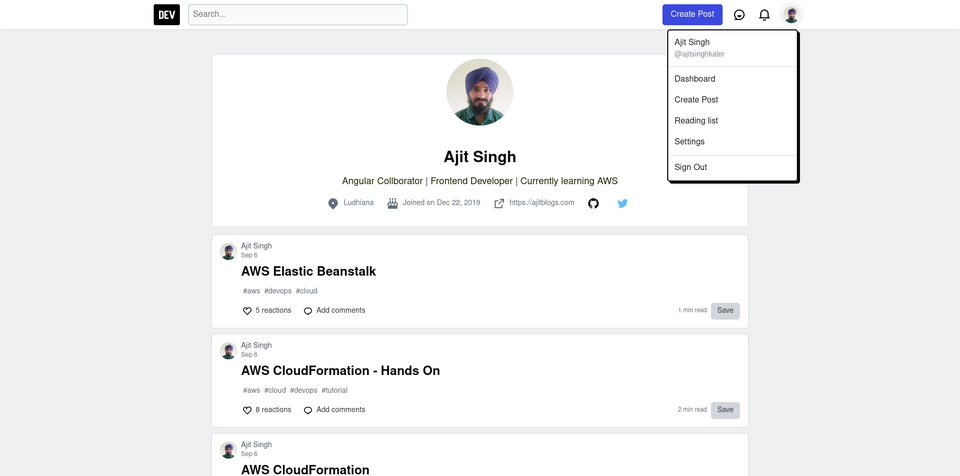The image size is (960, 476).
Task: Add comments on CloudFormation Hands On post
Action: tap(340, 410)
